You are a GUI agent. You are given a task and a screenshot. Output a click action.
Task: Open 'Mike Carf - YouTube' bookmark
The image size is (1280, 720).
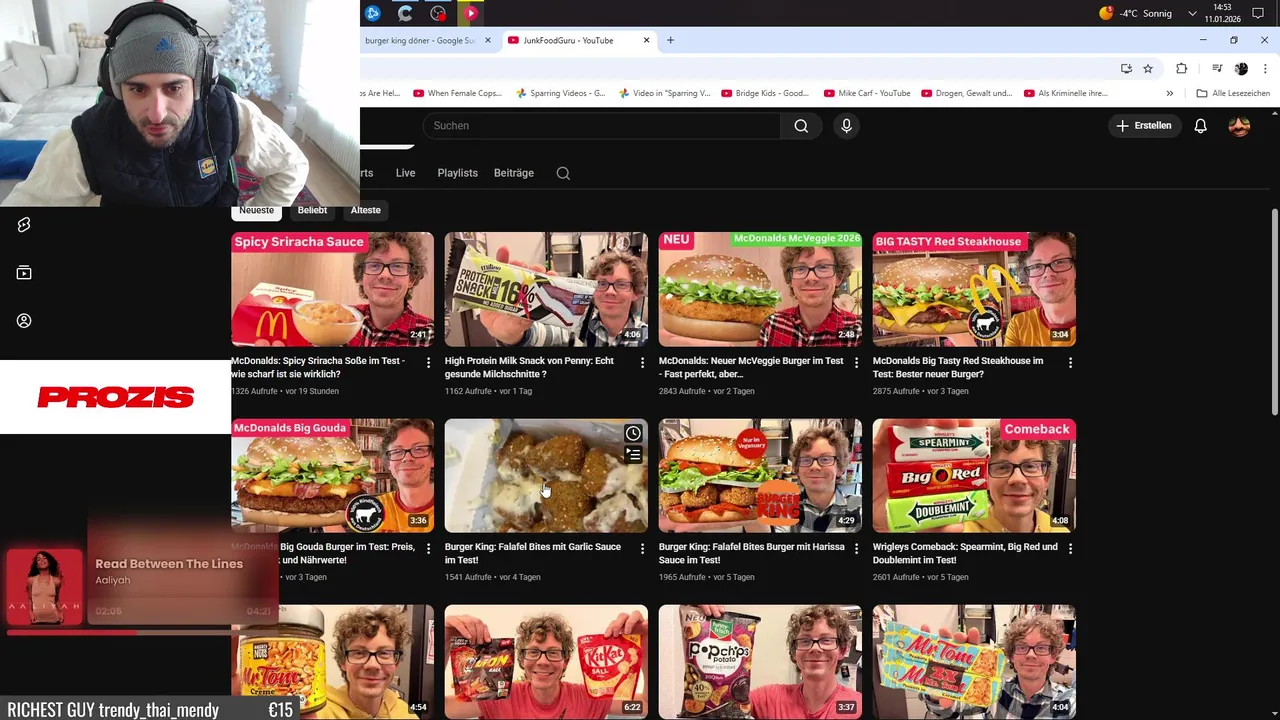(x=867, y=93)
